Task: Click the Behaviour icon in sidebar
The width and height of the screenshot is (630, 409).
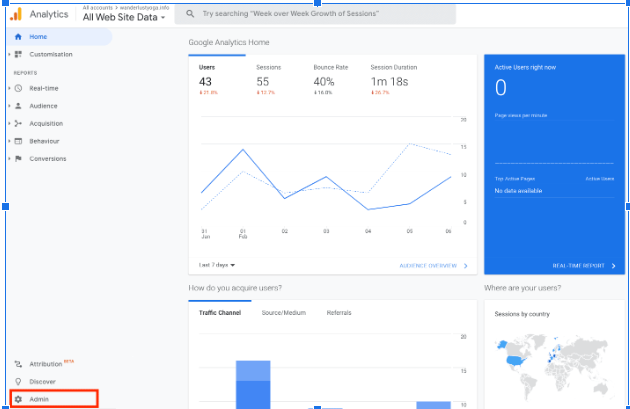Action: [x=19, y=141]
